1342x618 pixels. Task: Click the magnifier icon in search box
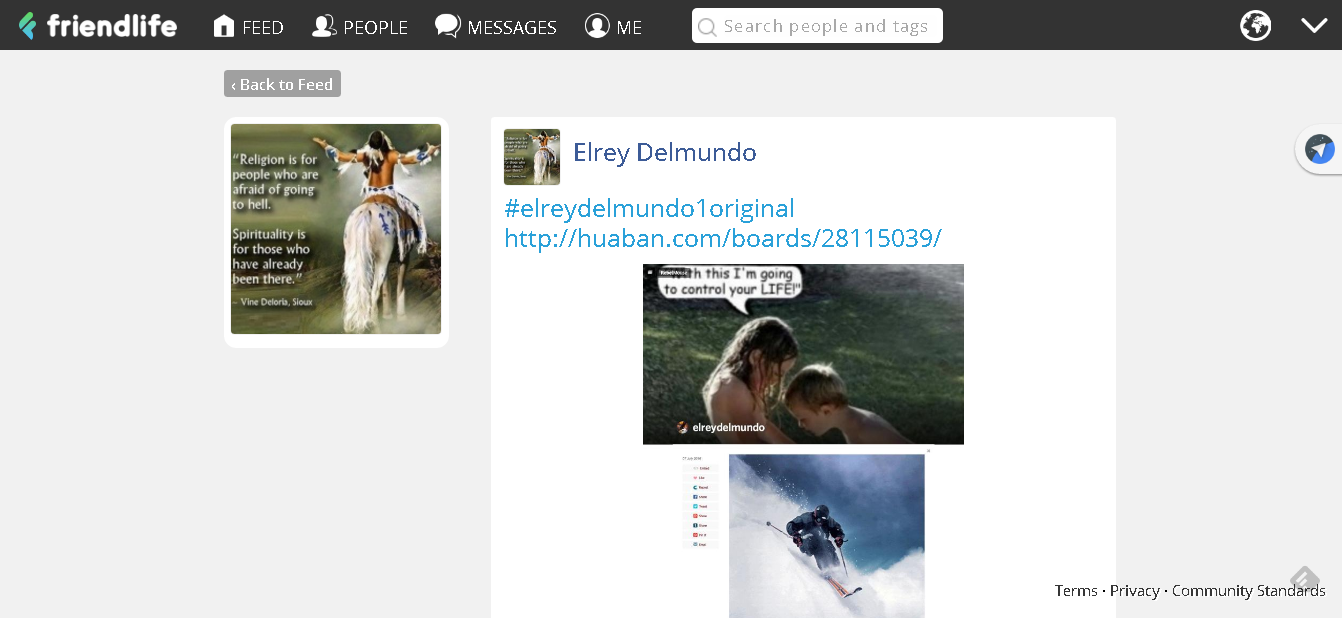707,27
